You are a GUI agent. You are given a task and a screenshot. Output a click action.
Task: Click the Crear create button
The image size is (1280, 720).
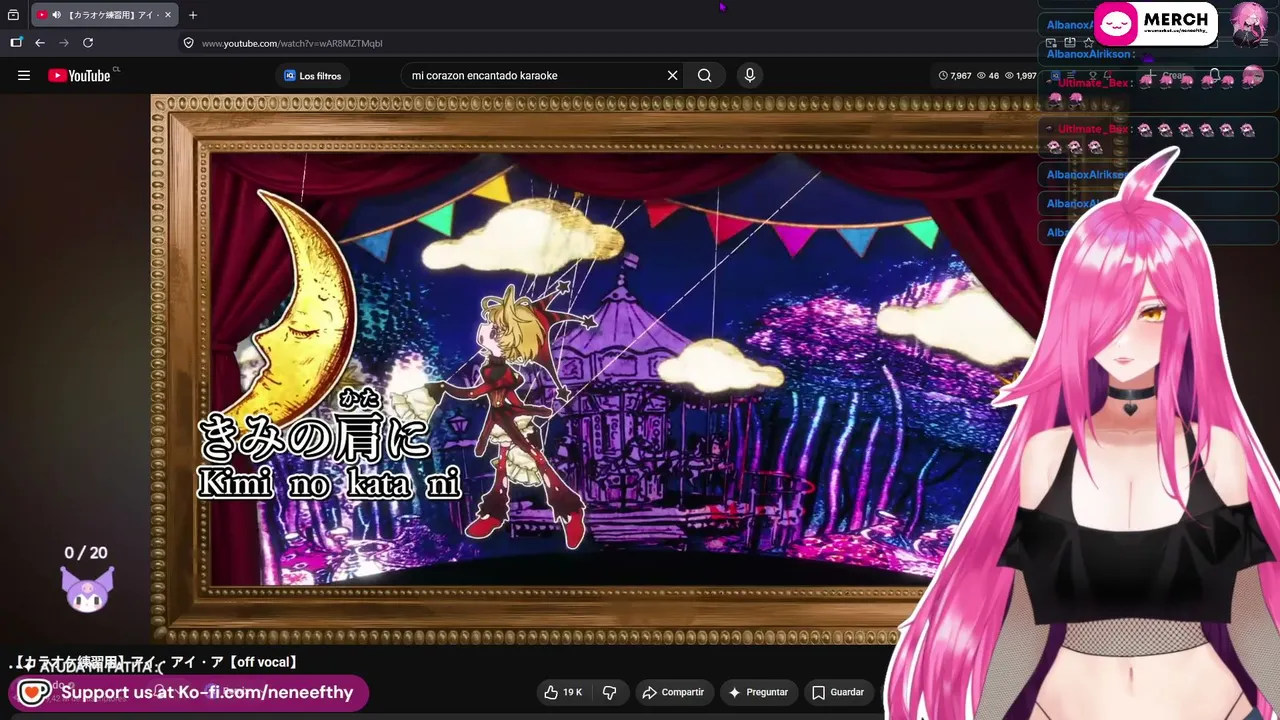(x=1168, y=76)
